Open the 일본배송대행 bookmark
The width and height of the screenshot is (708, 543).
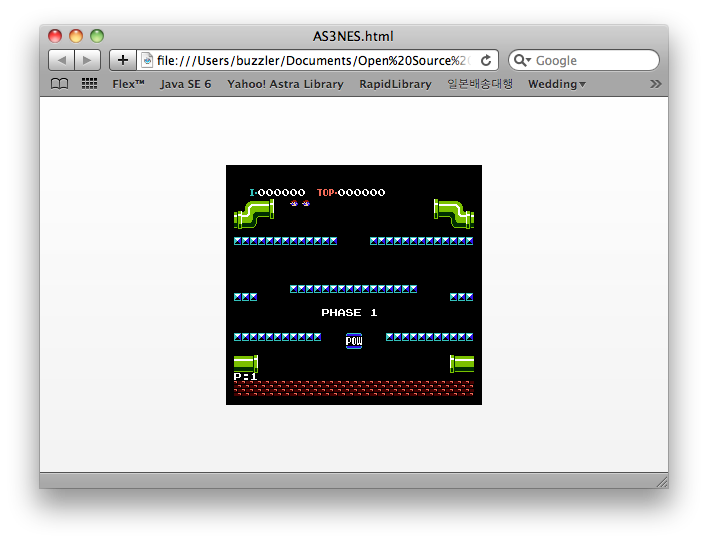tap(480, 84)
